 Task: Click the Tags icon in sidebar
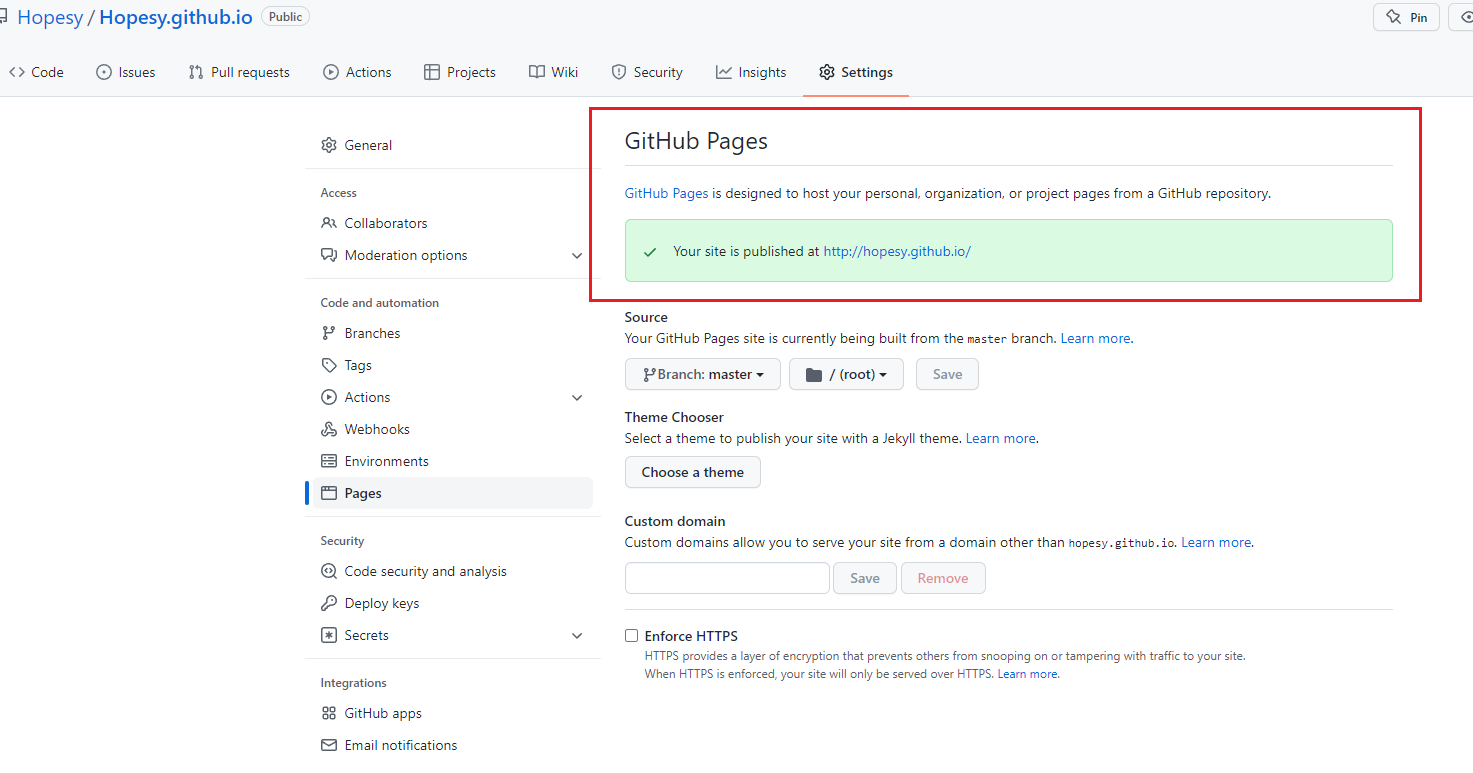[329, 365]
